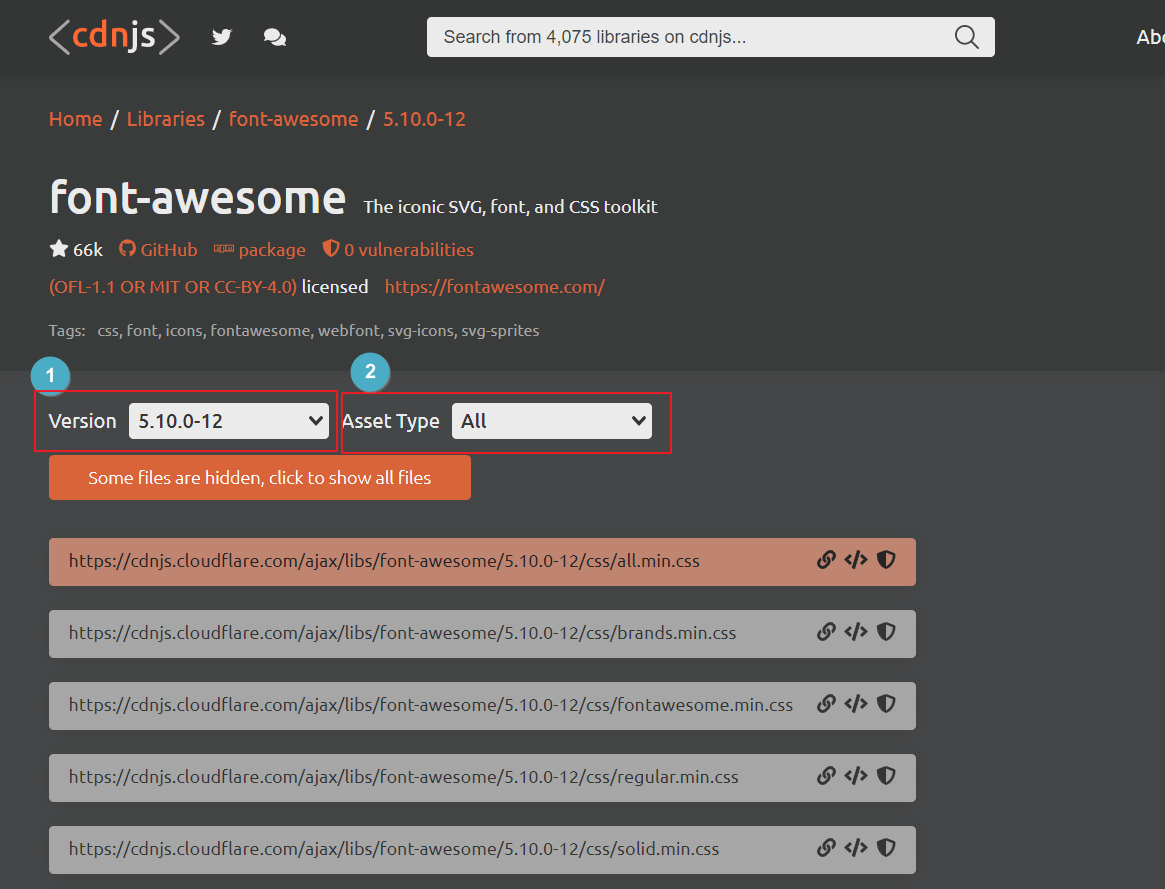The image size is (1165, 889).
Task: Select the all.min.css URL row
Action: 482,562
